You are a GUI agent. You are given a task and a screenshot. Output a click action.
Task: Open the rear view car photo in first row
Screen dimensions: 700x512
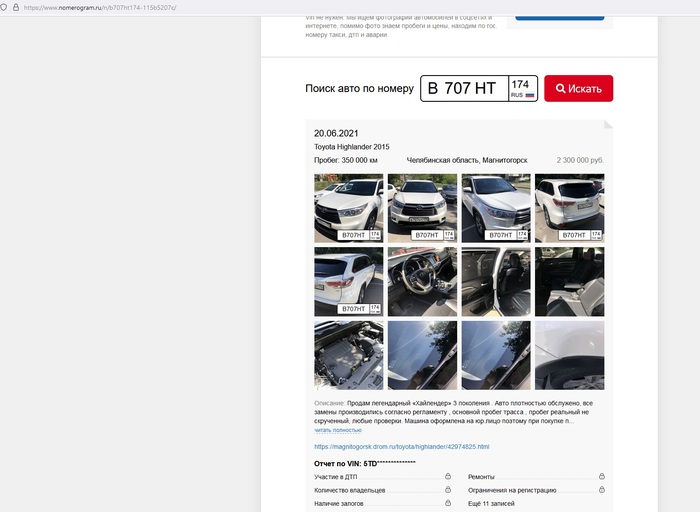point(570,208)
